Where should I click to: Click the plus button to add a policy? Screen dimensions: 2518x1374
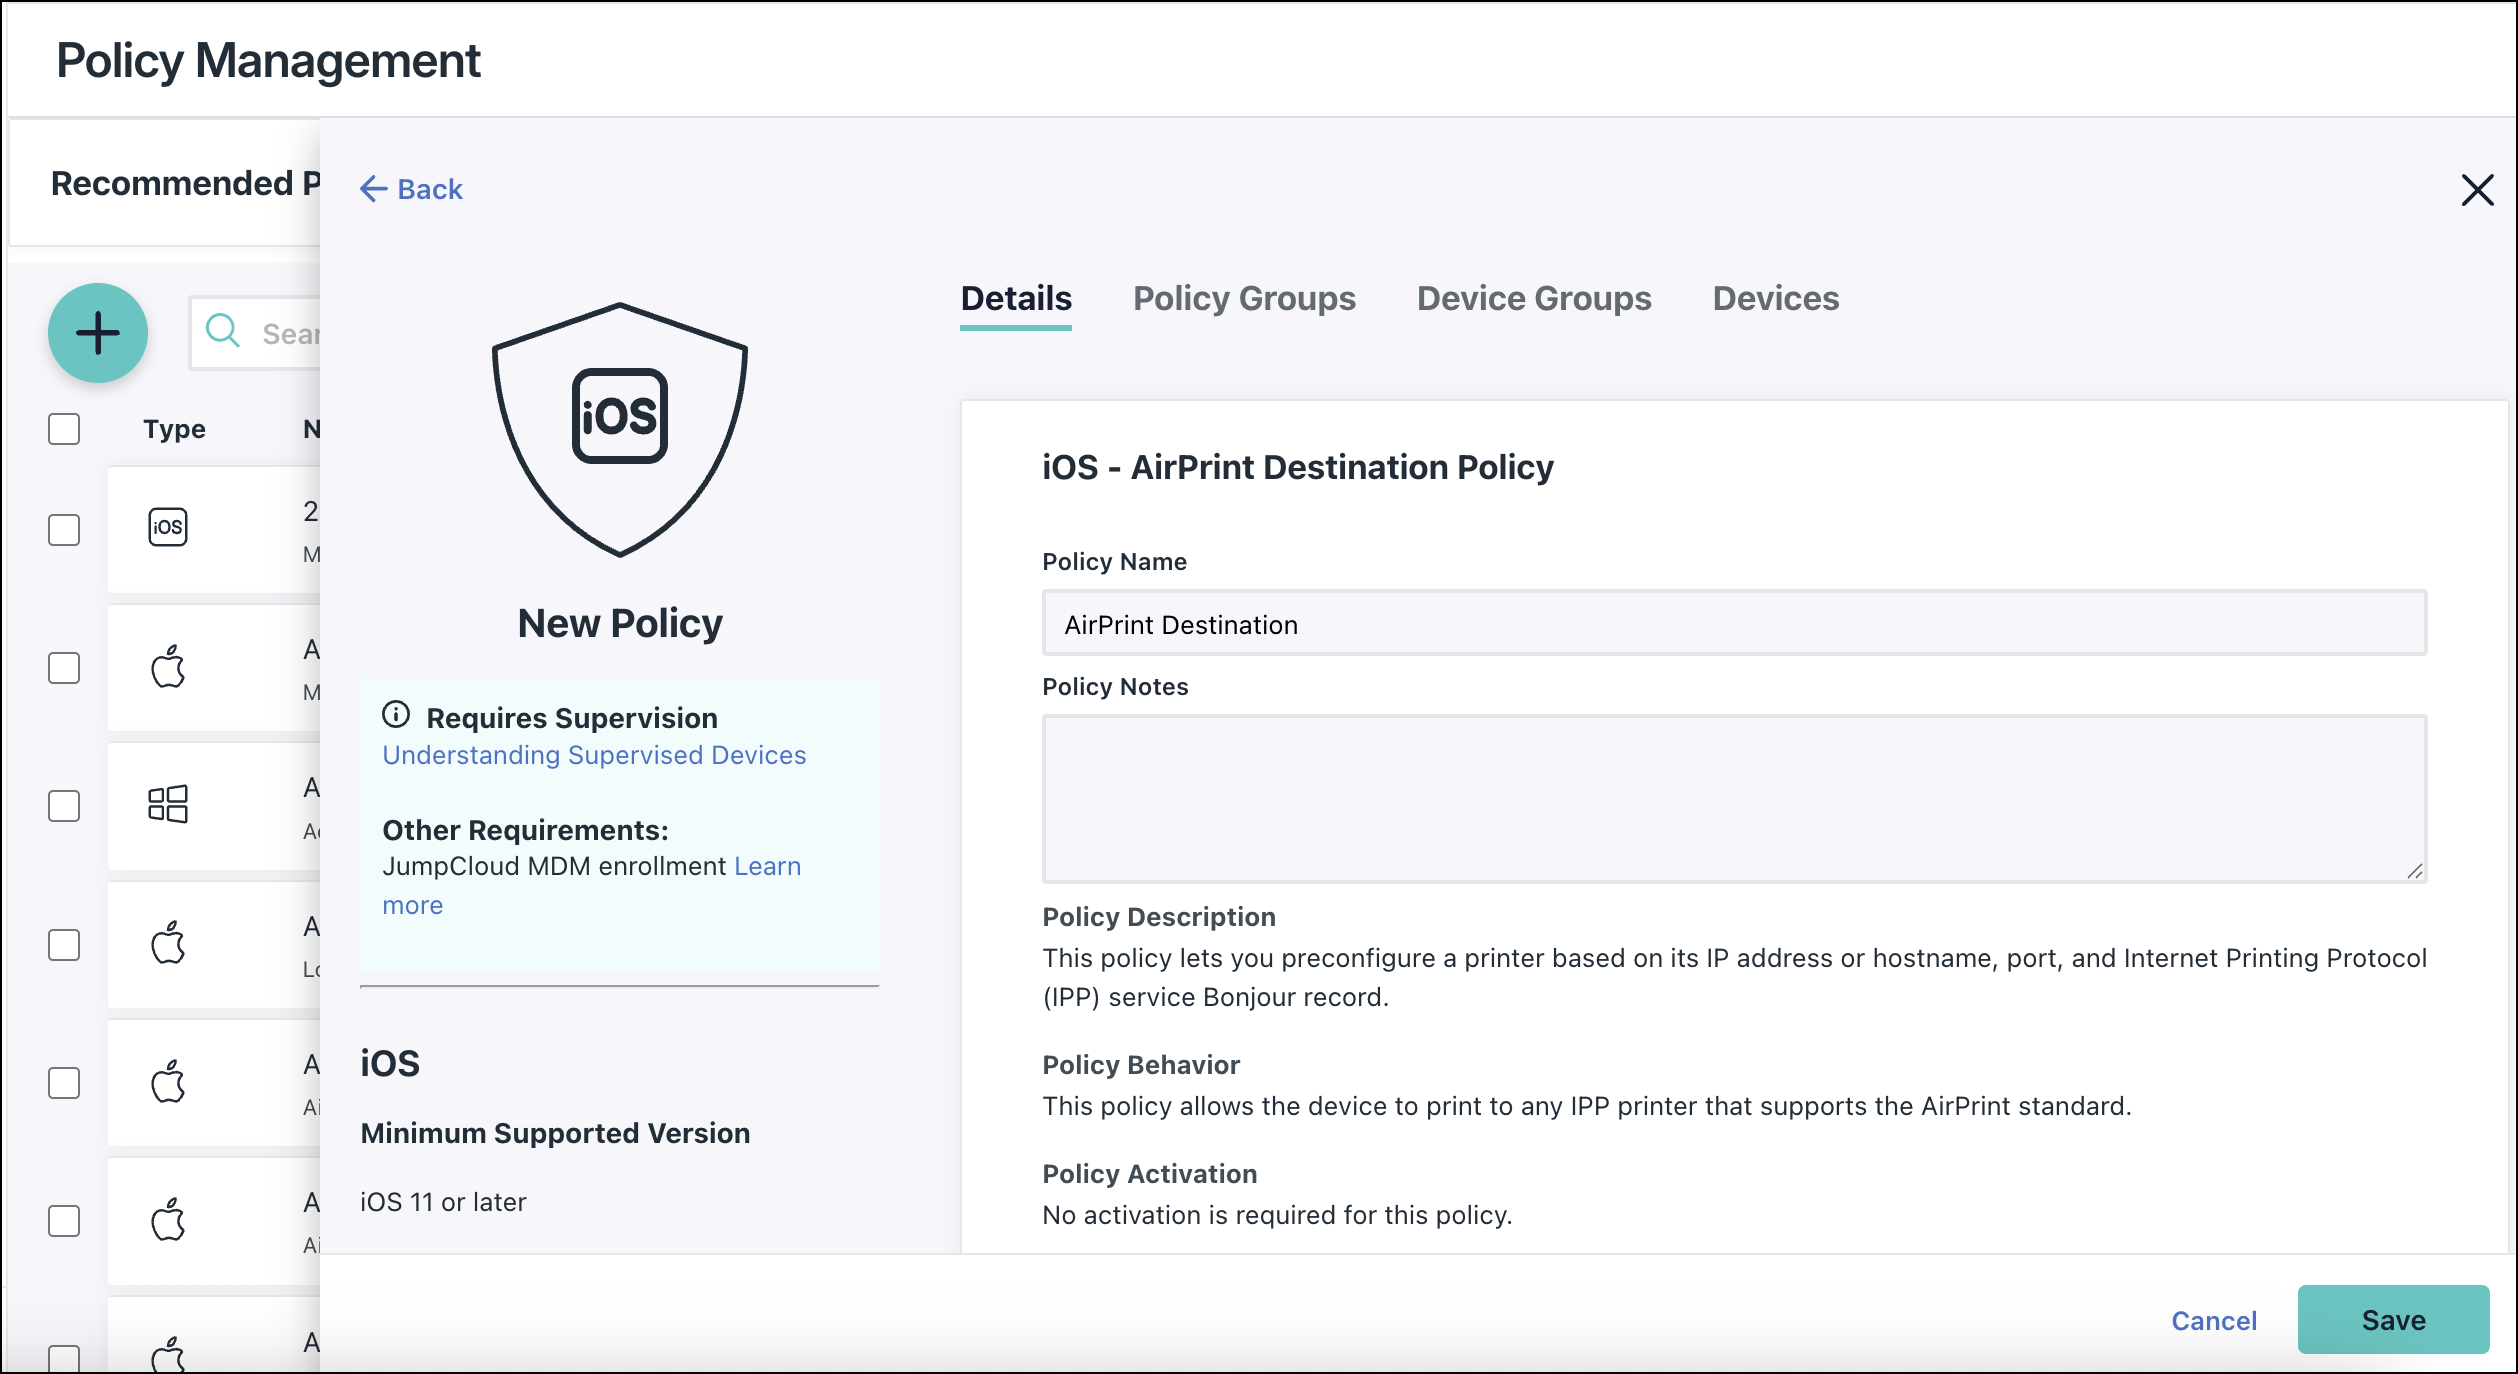click(x=97, y=333)
